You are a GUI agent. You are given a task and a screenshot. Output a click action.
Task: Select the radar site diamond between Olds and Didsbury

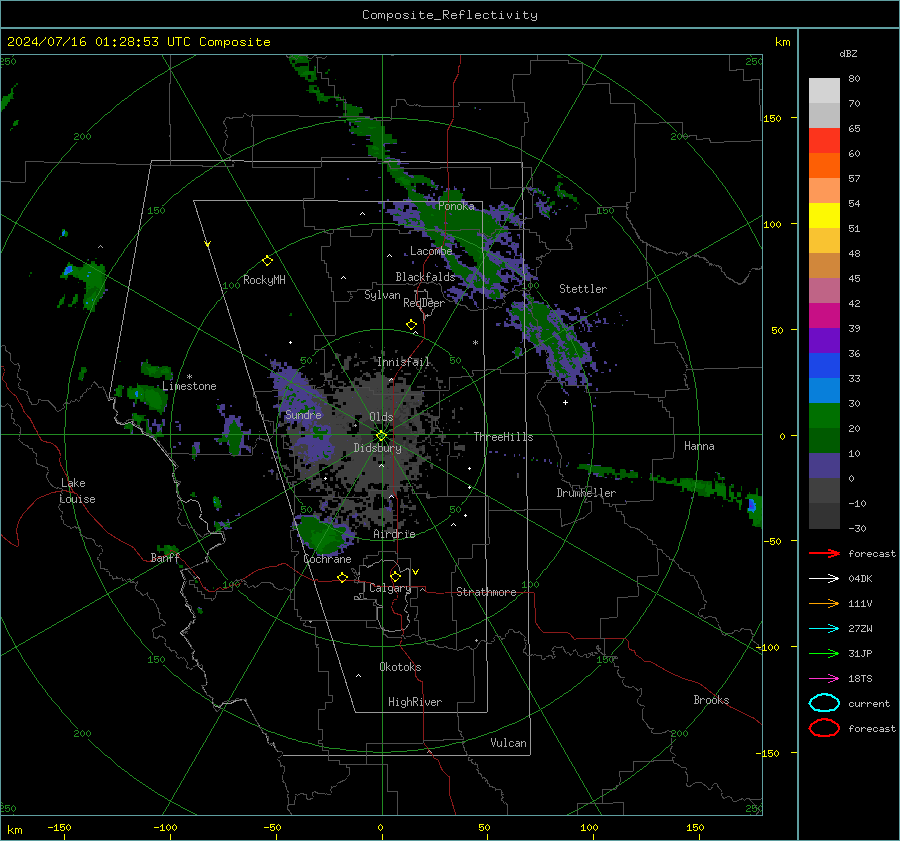pyautogui.click(x=382, y=436)
